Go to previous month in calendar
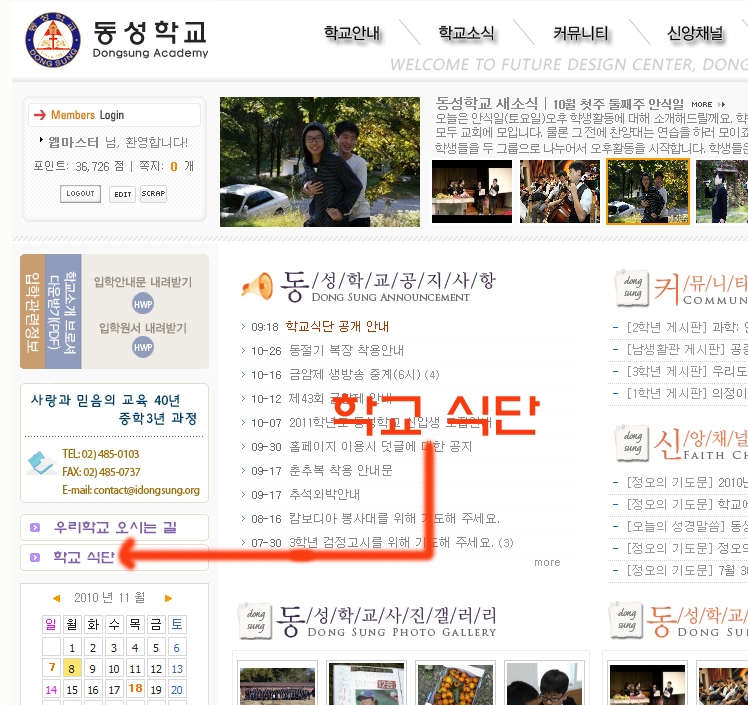 coord(56,598)
